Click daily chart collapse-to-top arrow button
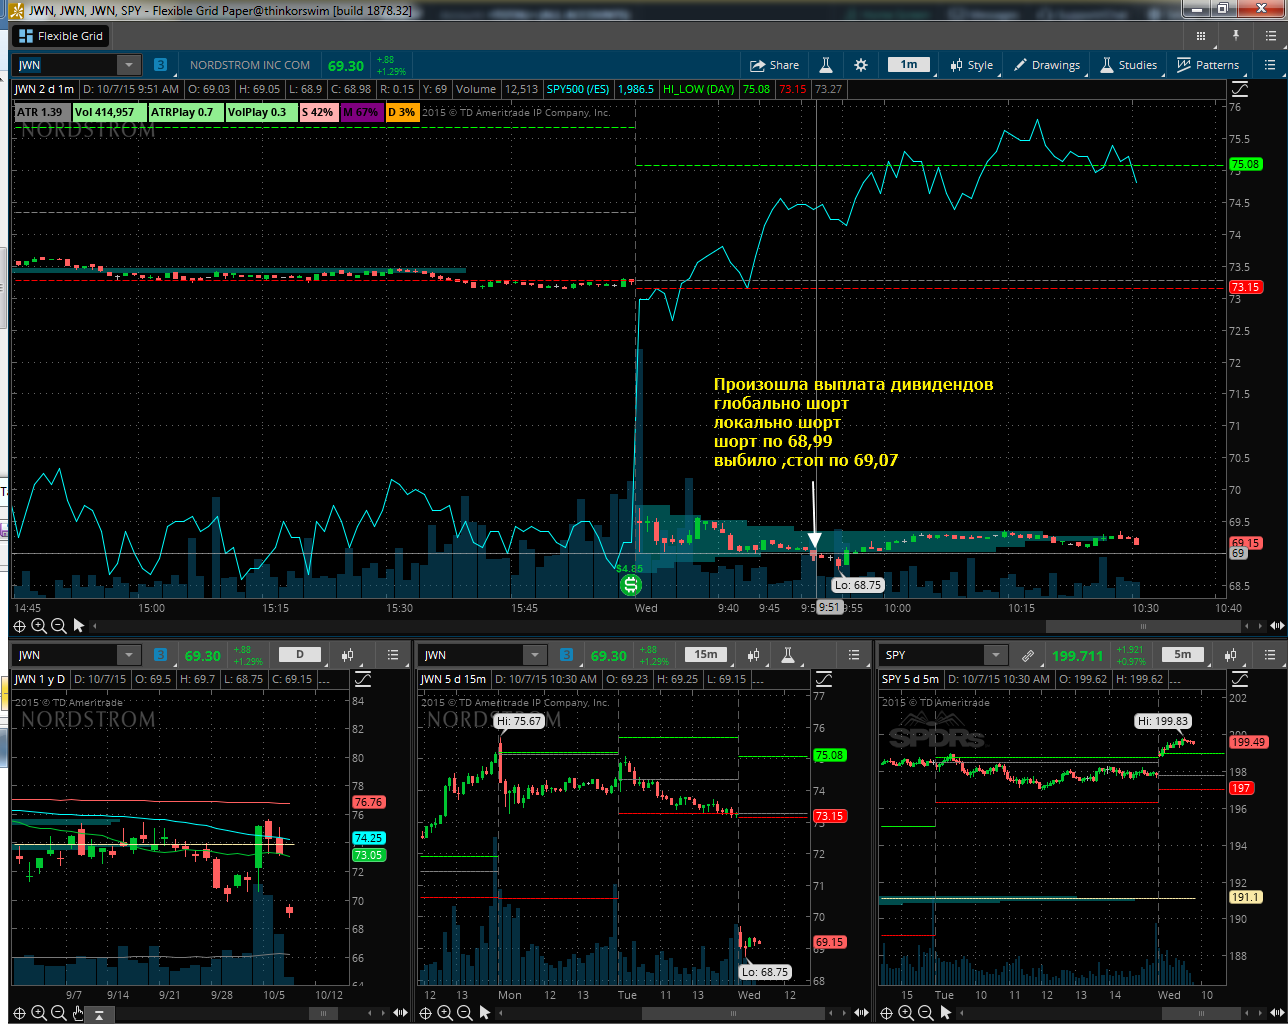 pyautogui.click(x=100, y=1014)
